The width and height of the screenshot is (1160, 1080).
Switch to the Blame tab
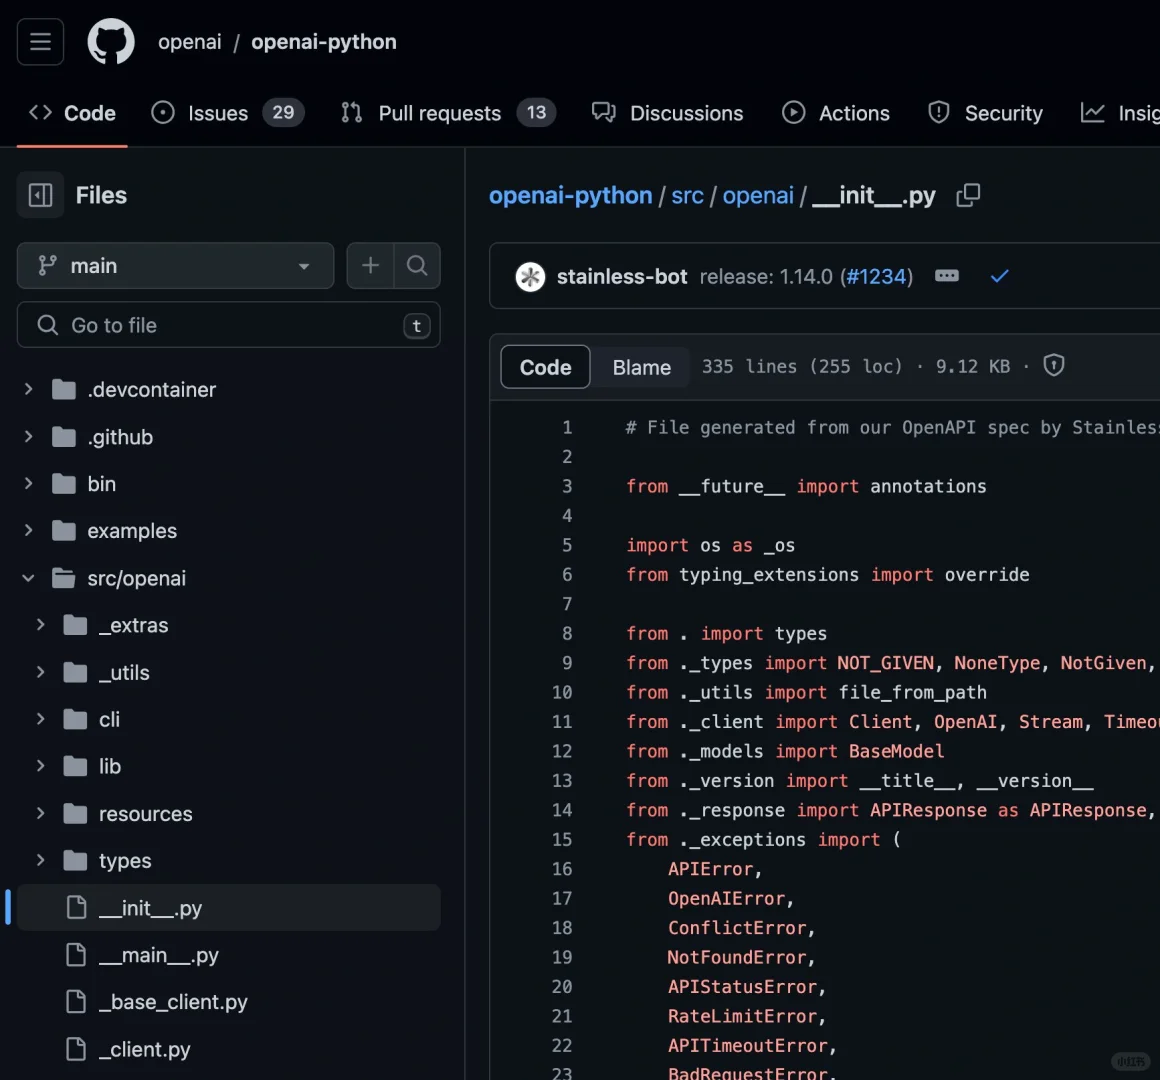click(640, 367)
